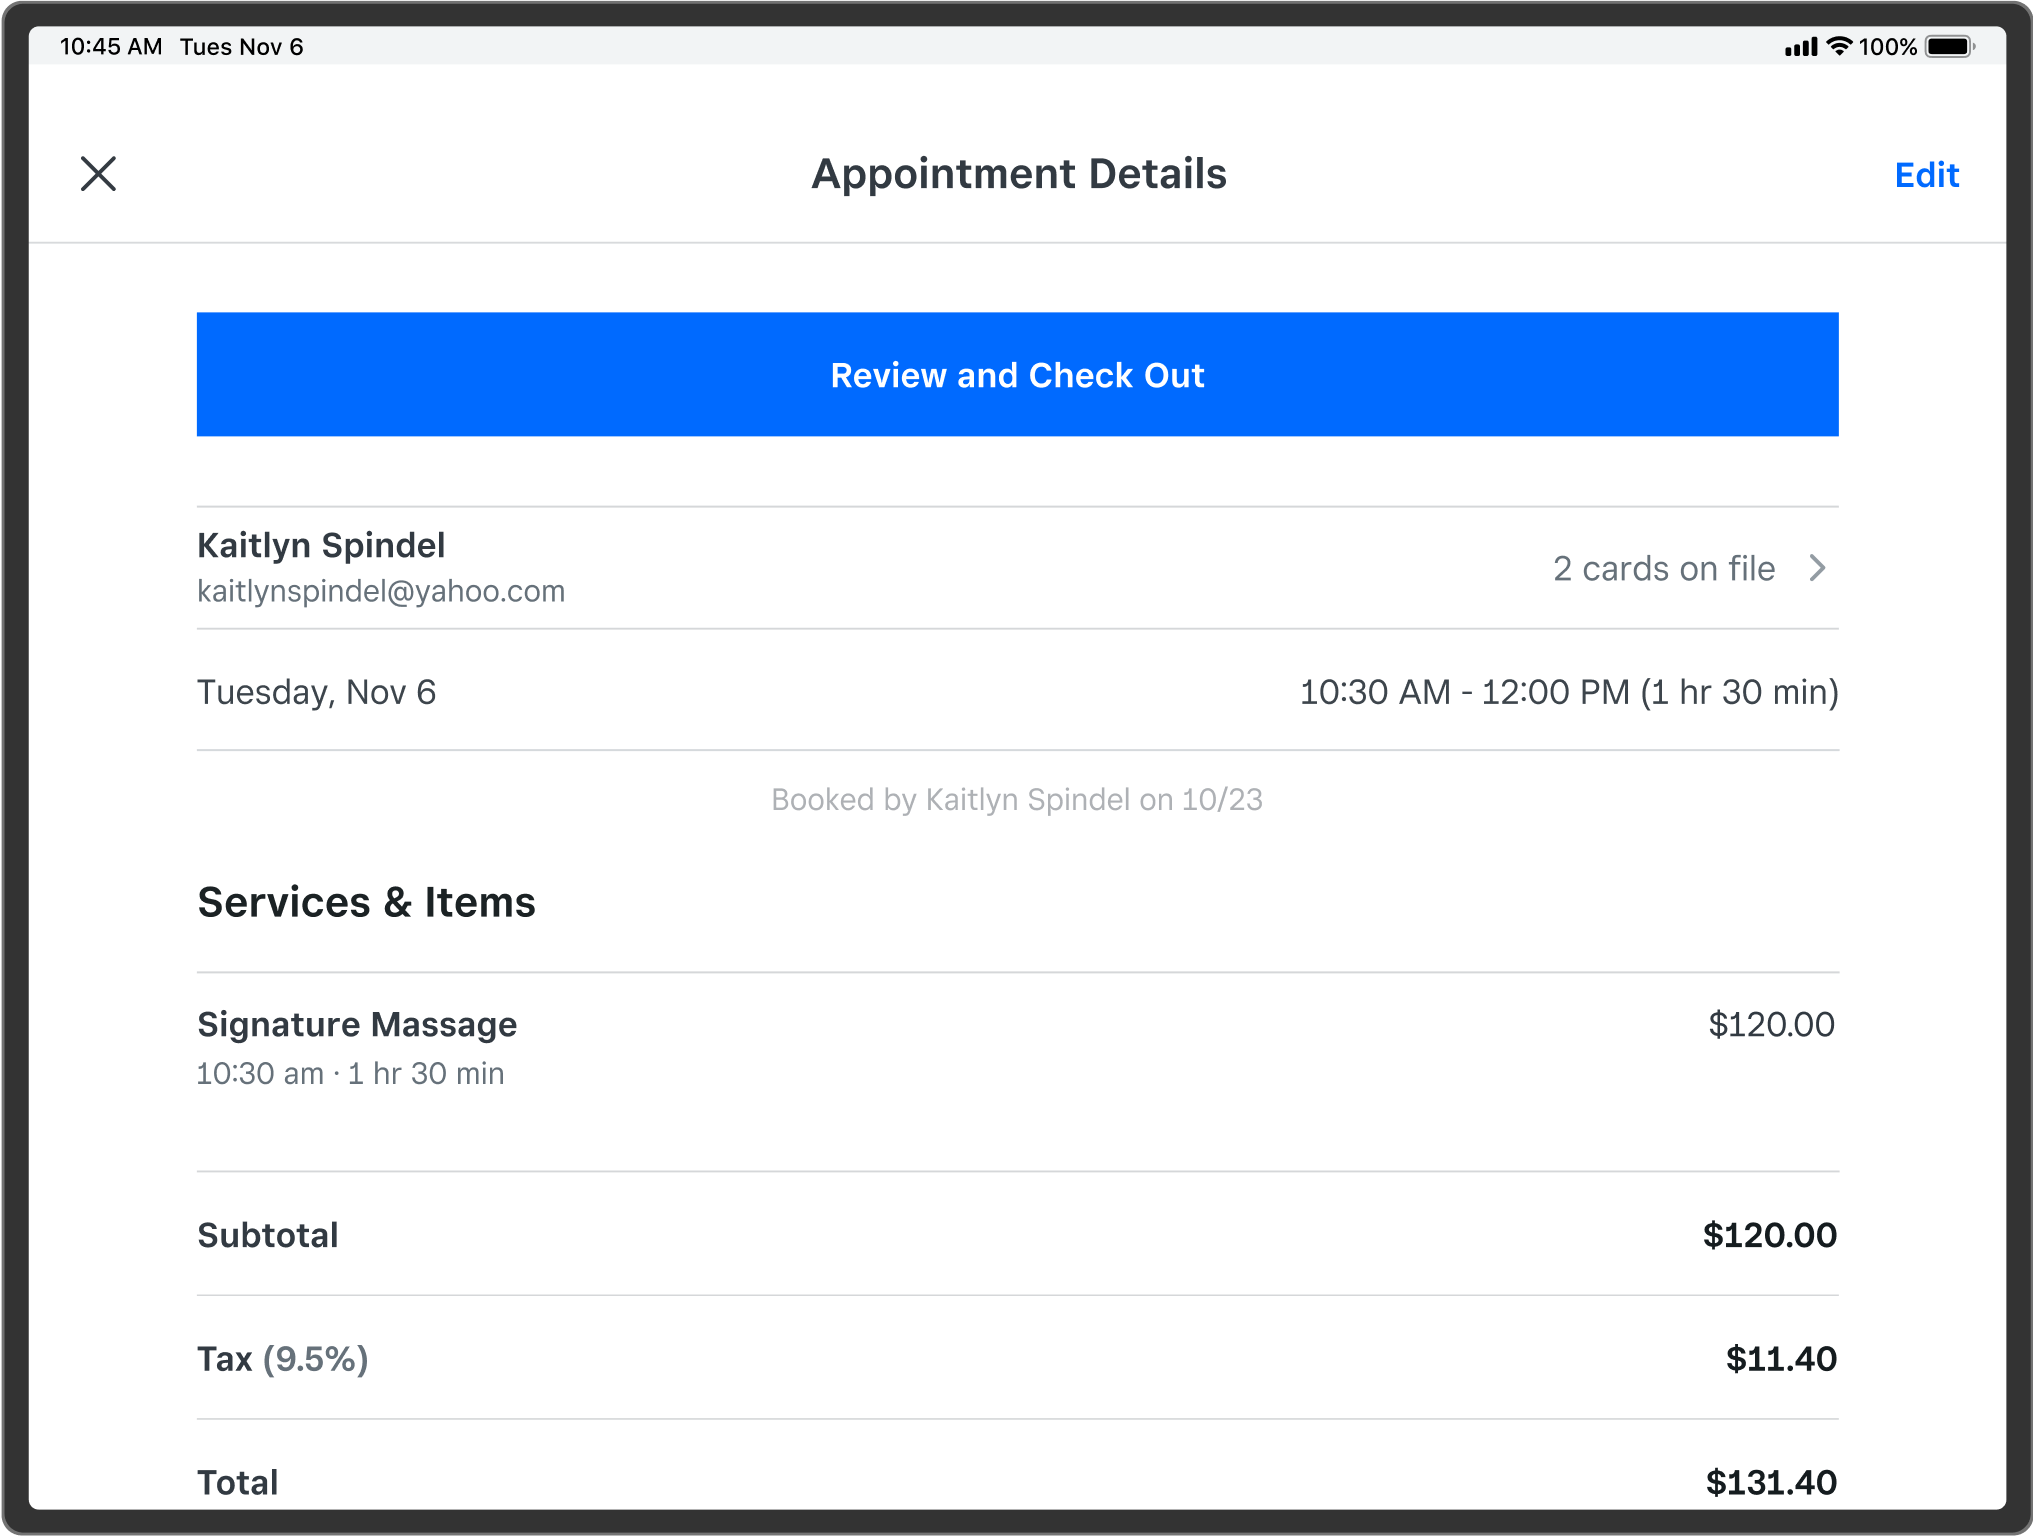Tap the chevron next to cards on file
The width and height of the screenshot is (2033, 1536).
[1818, 568]
